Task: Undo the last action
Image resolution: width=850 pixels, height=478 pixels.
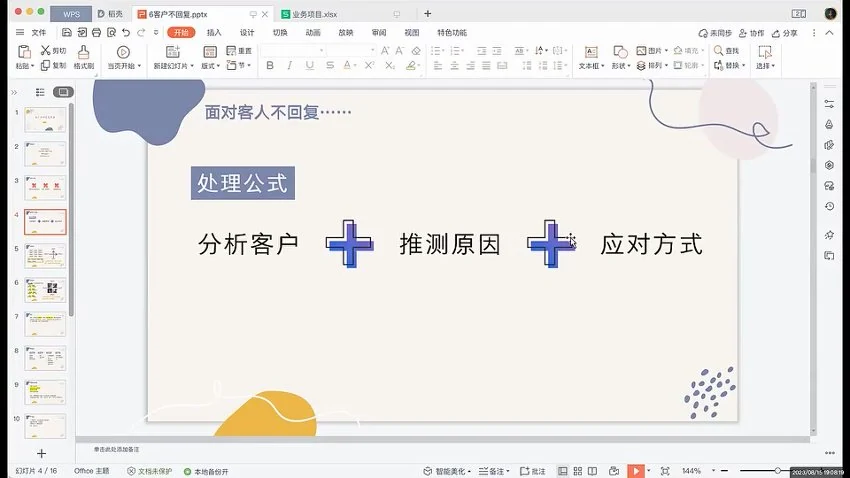Action: tap(126, 33)
